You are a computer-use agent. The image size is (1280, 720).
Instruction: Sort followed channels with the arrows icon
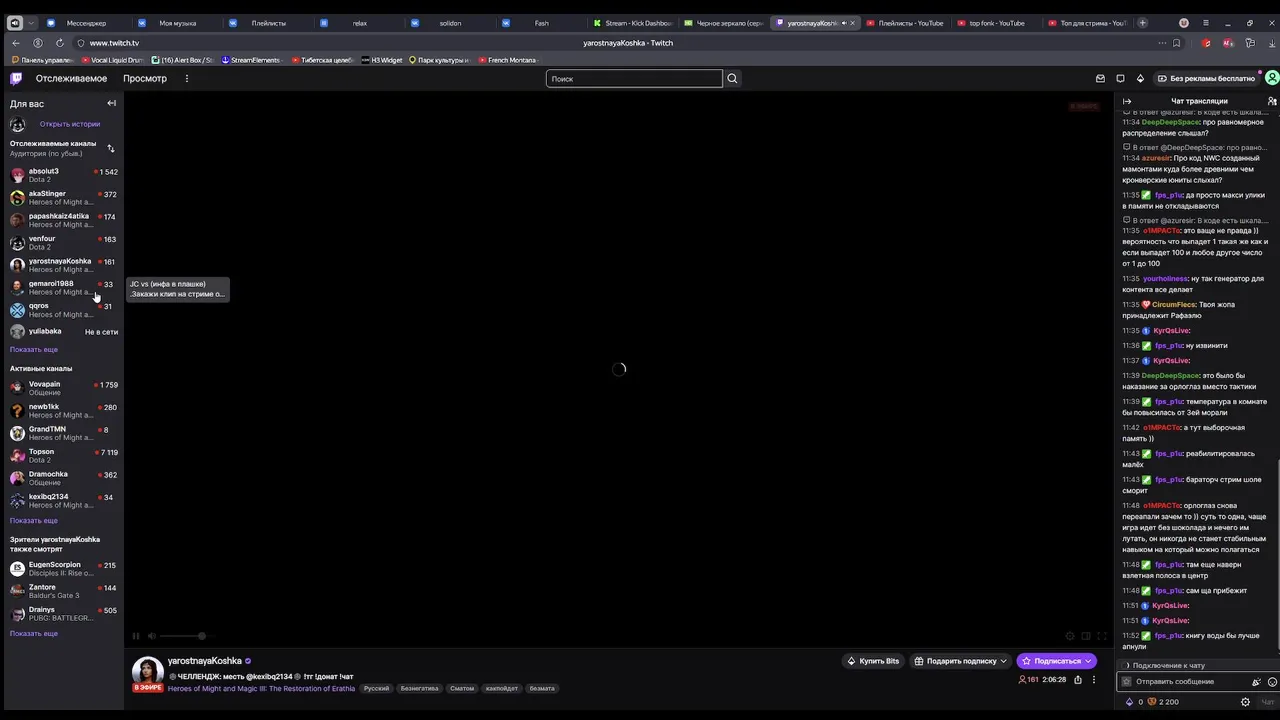[x=111, y=148]
